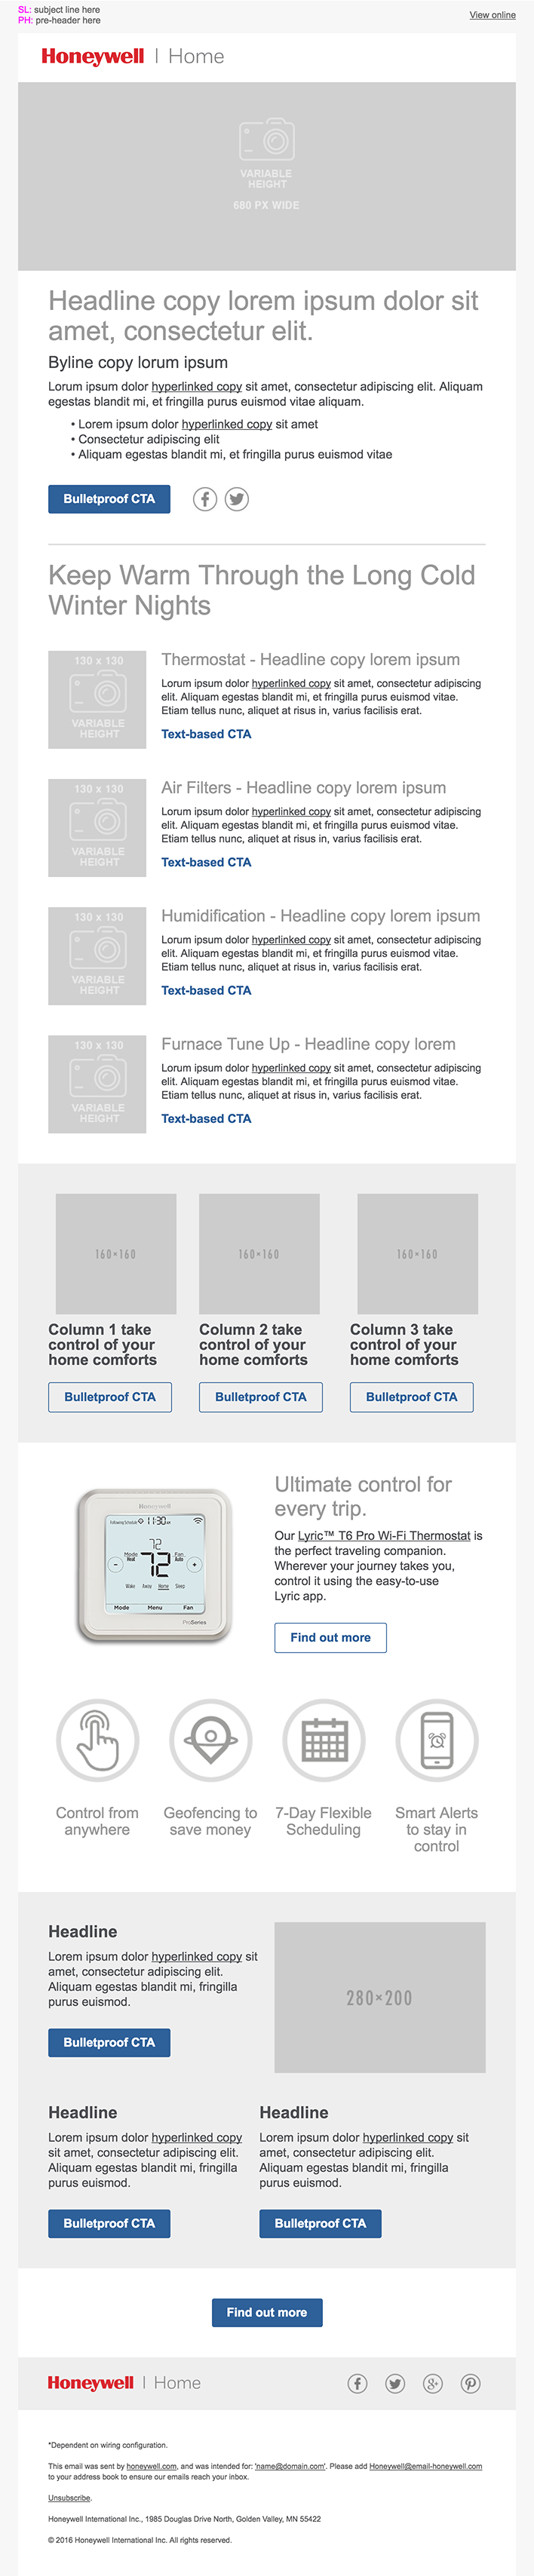Viewport: 534px width, 2576px height.
Task: Click the T6 Pro thermostat product image
Action: (155, 1565)
